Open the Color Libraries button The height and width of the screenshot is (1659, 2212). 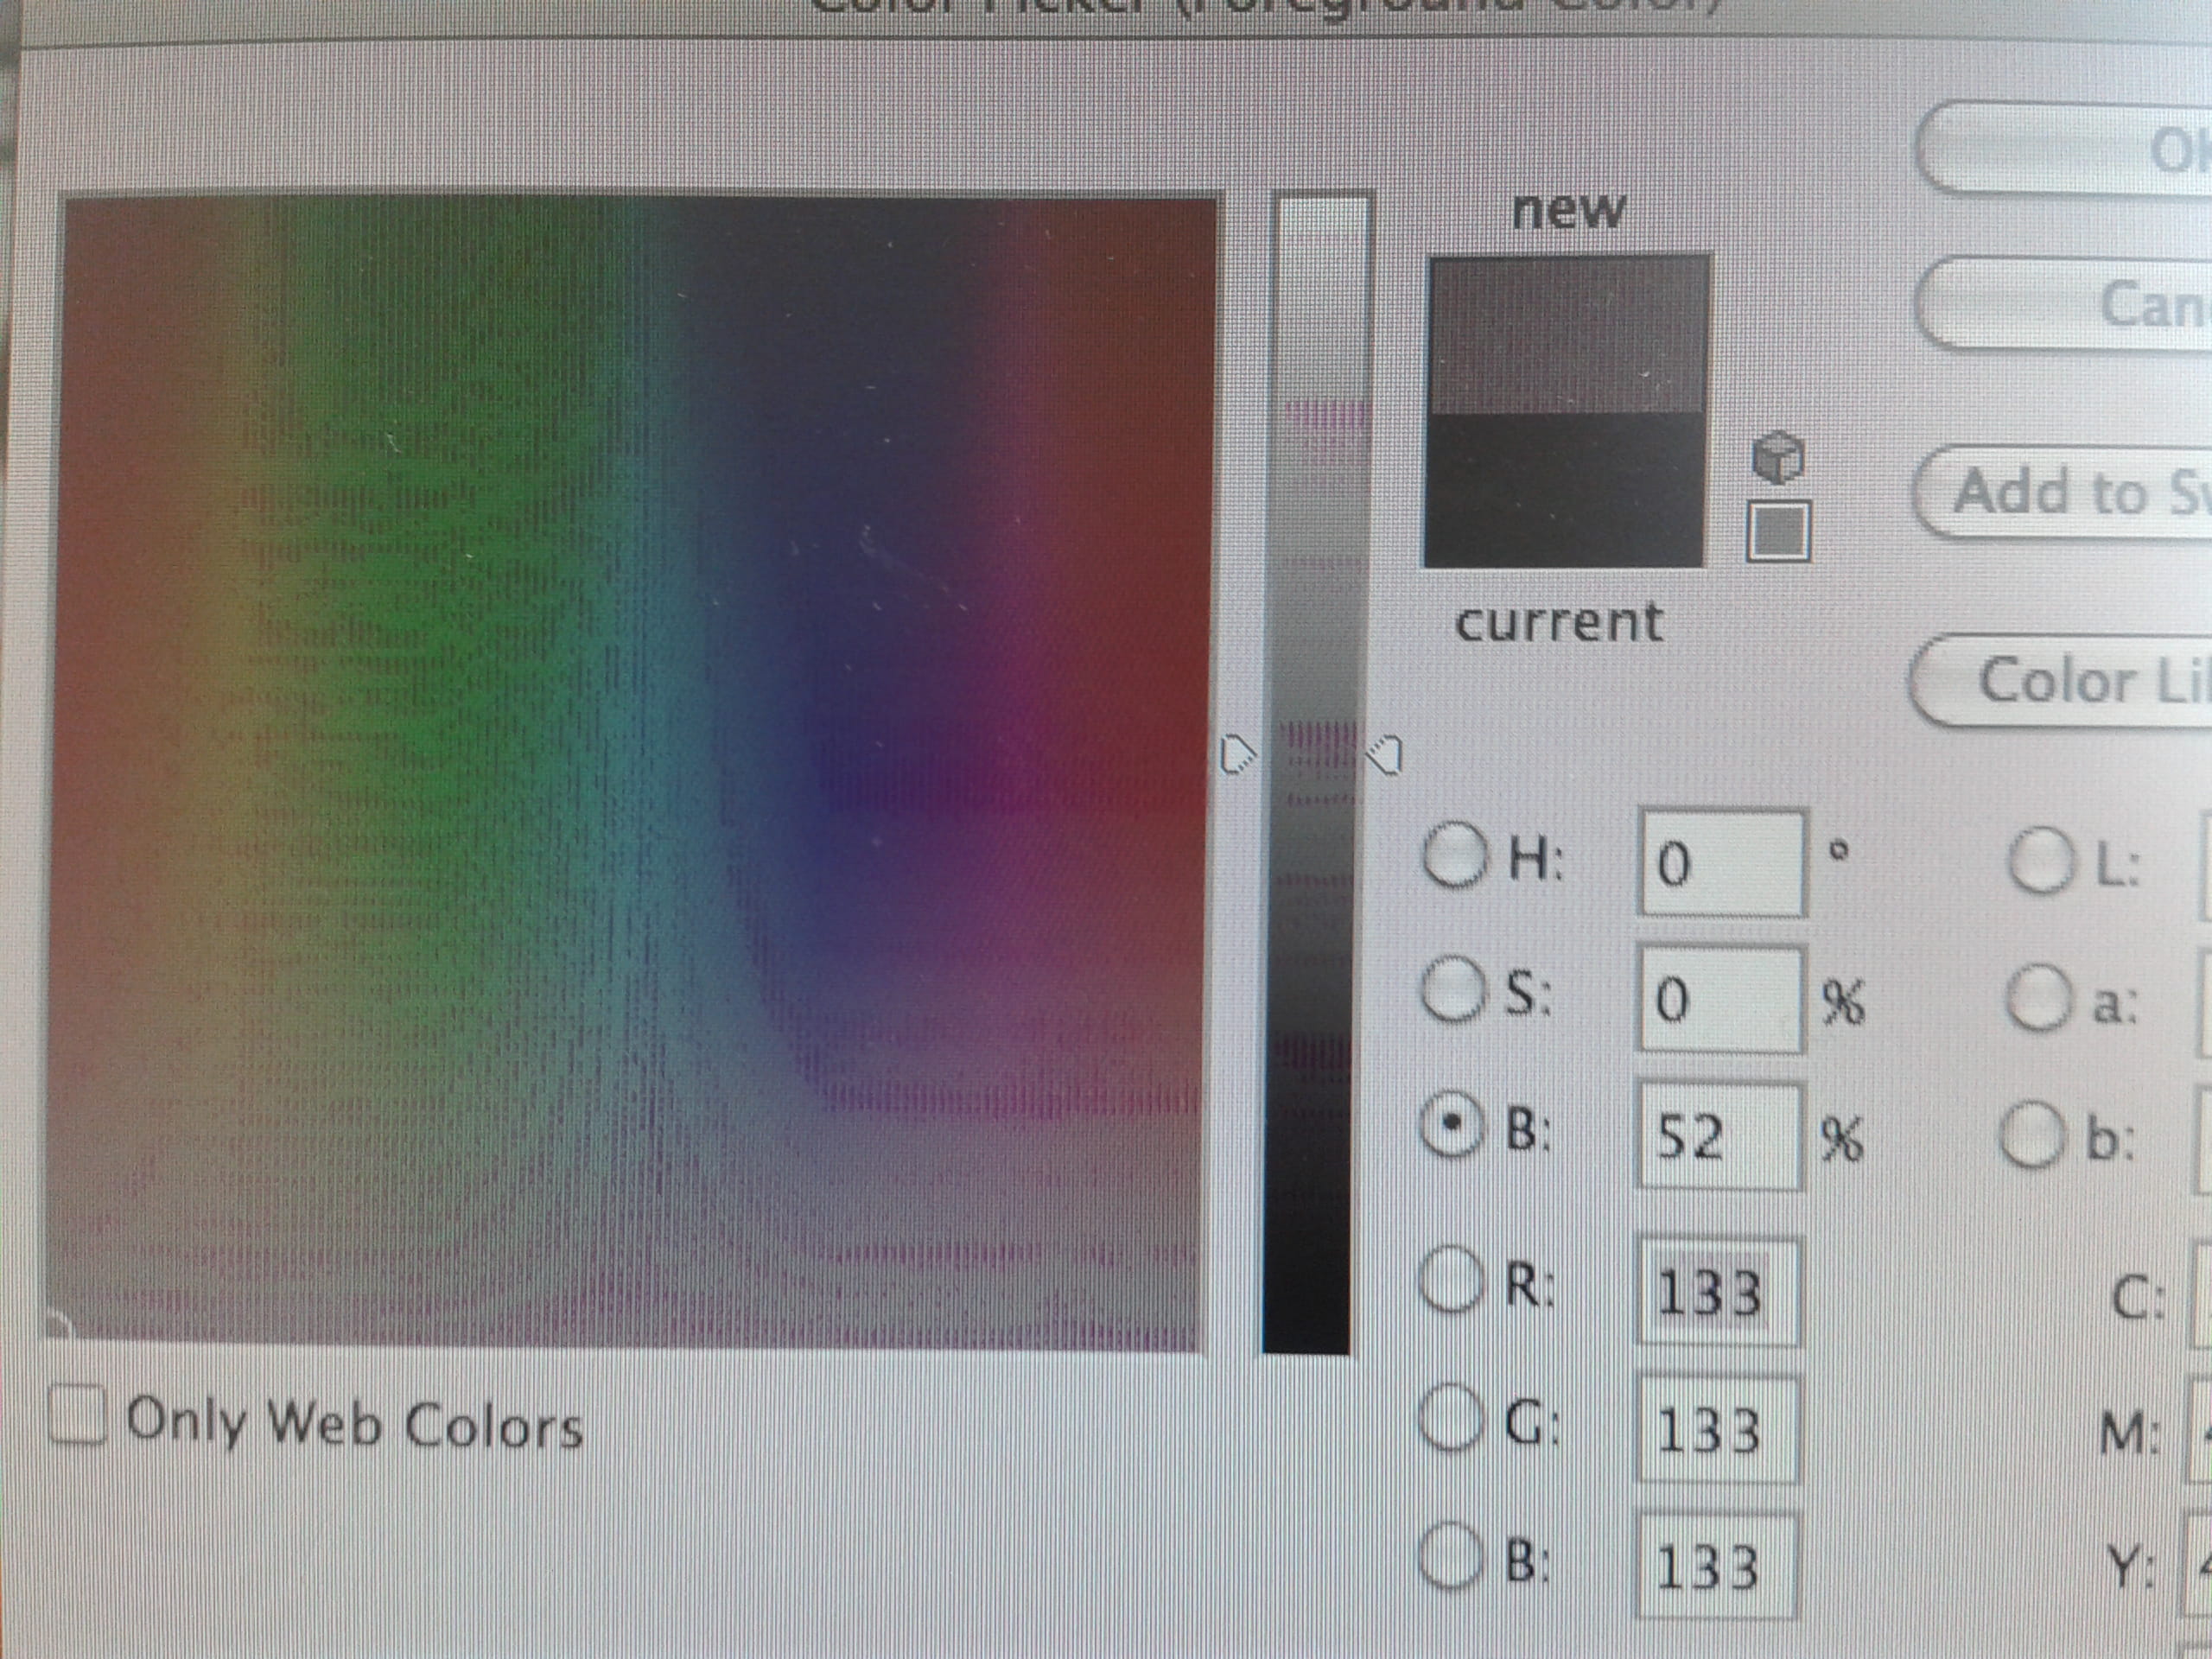pyautogui.click(x=2070, y=682)
